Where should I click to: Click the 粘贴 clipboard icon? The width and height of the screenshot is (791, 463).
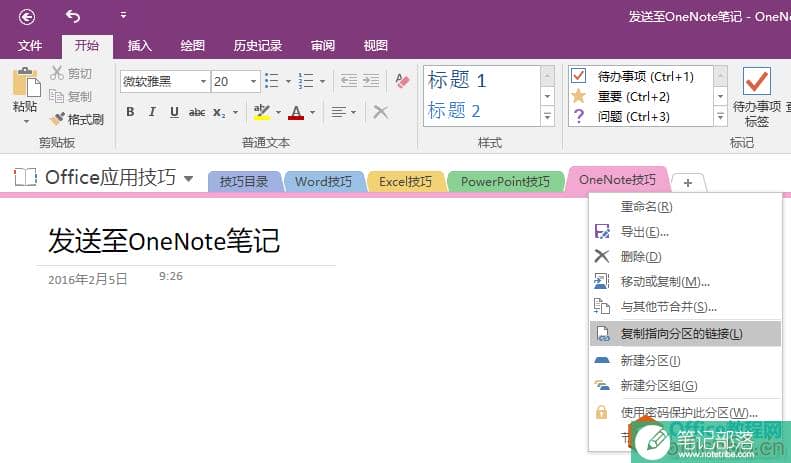point(26,82)
